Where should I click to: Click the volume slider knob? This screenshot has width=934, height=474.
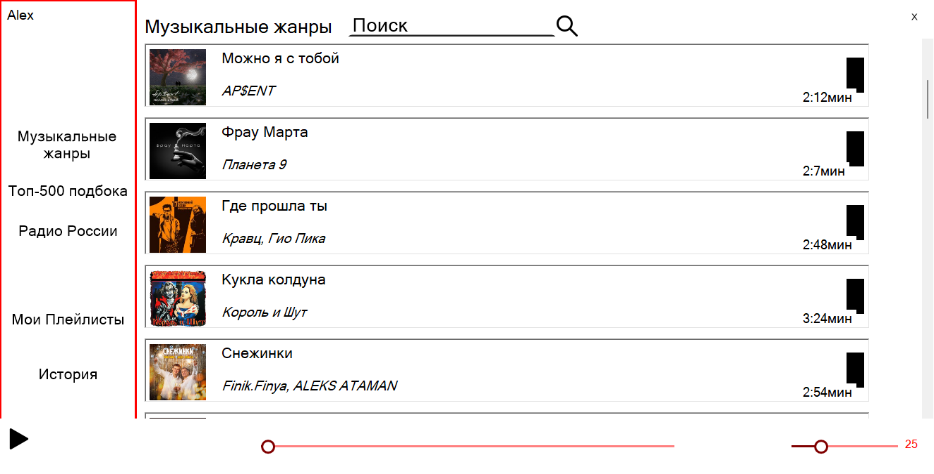(x=821, y=446)
